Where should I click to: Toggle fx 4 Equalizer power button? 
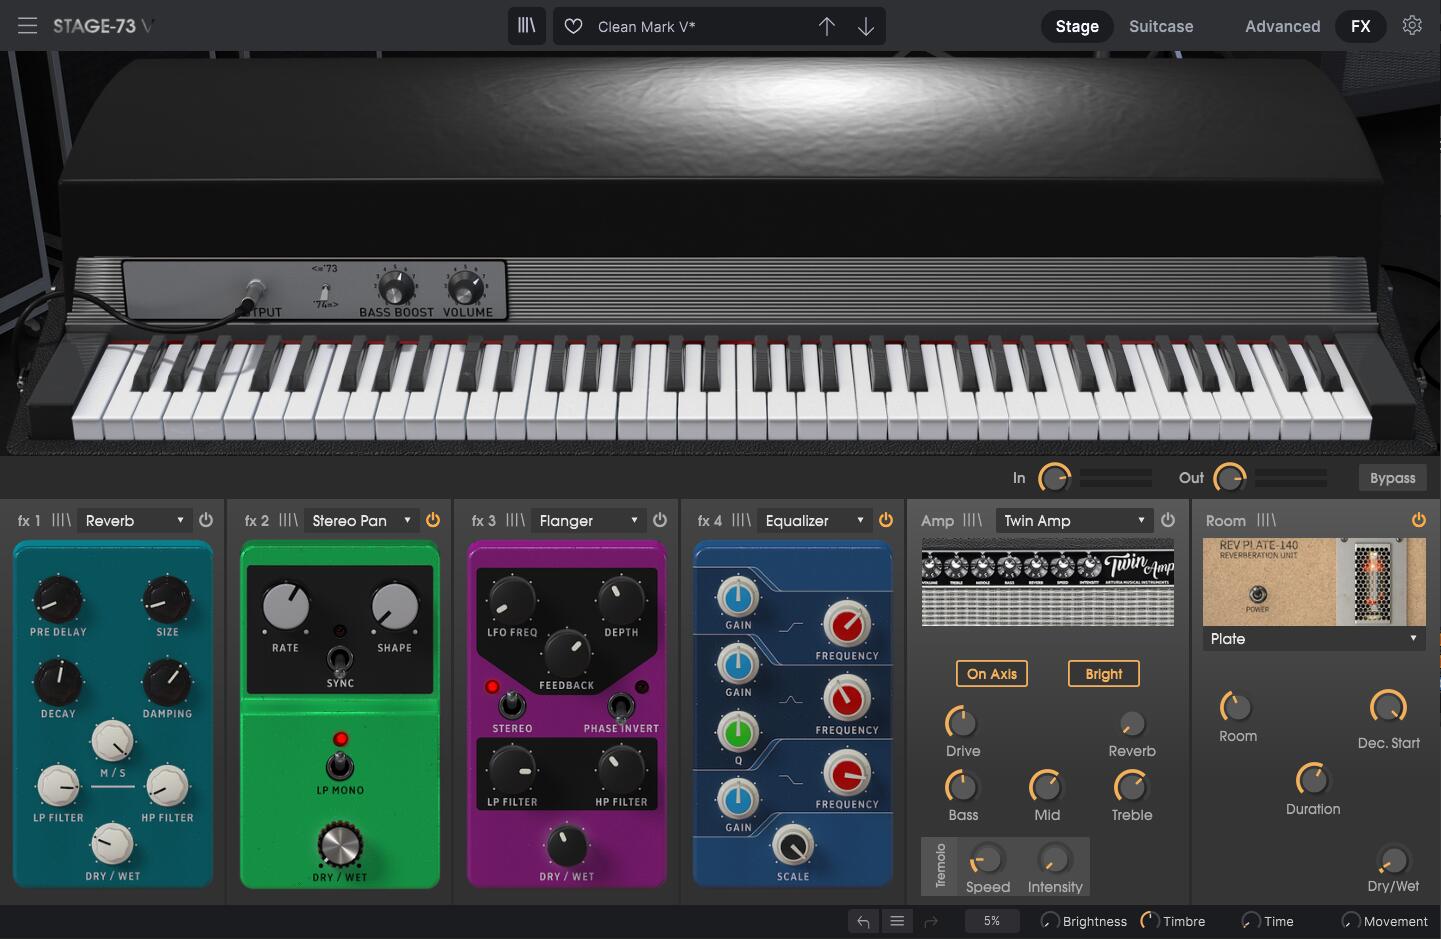coord(886,520)
